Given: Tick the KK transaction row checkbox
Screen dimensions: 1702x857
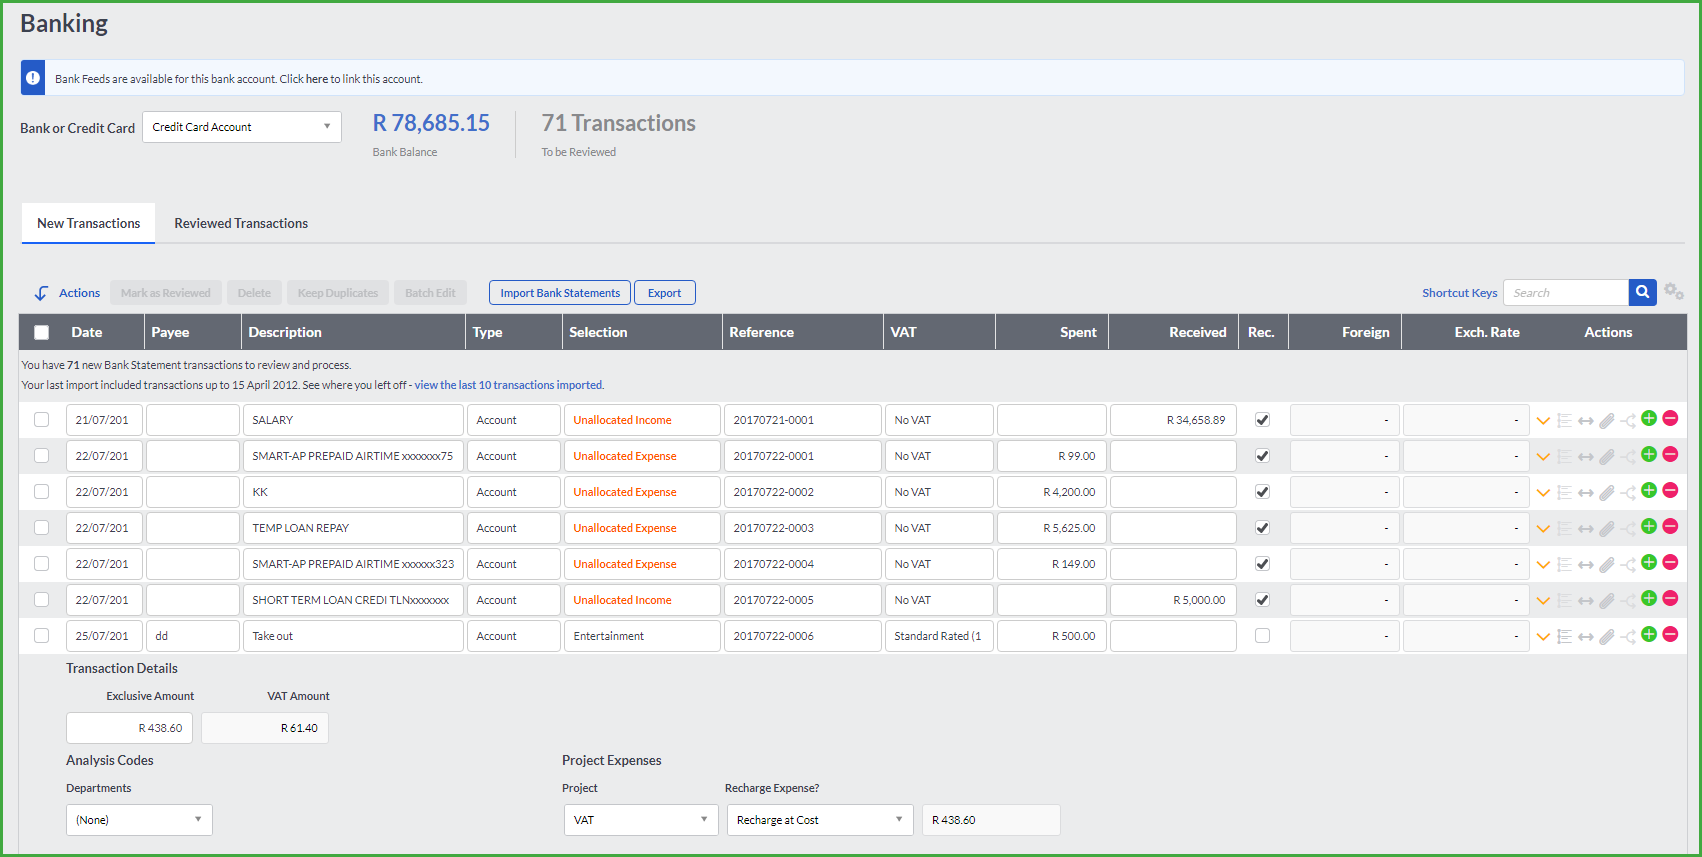Looking at the screenshot, I should tap(41, 491).
